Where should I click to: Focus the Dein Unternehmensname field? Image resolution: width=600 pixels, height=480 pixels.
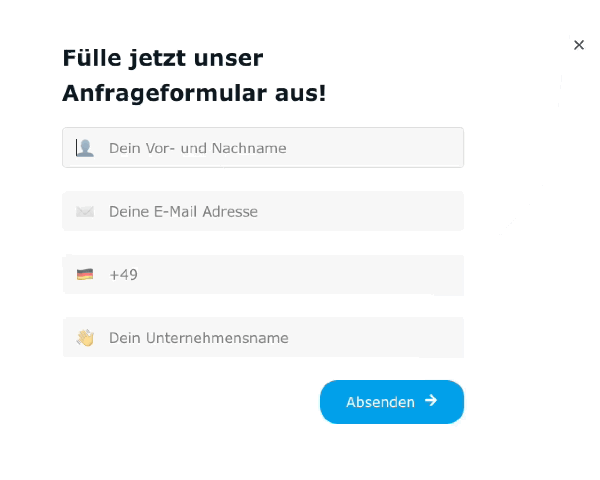click(x=263, y=338)
